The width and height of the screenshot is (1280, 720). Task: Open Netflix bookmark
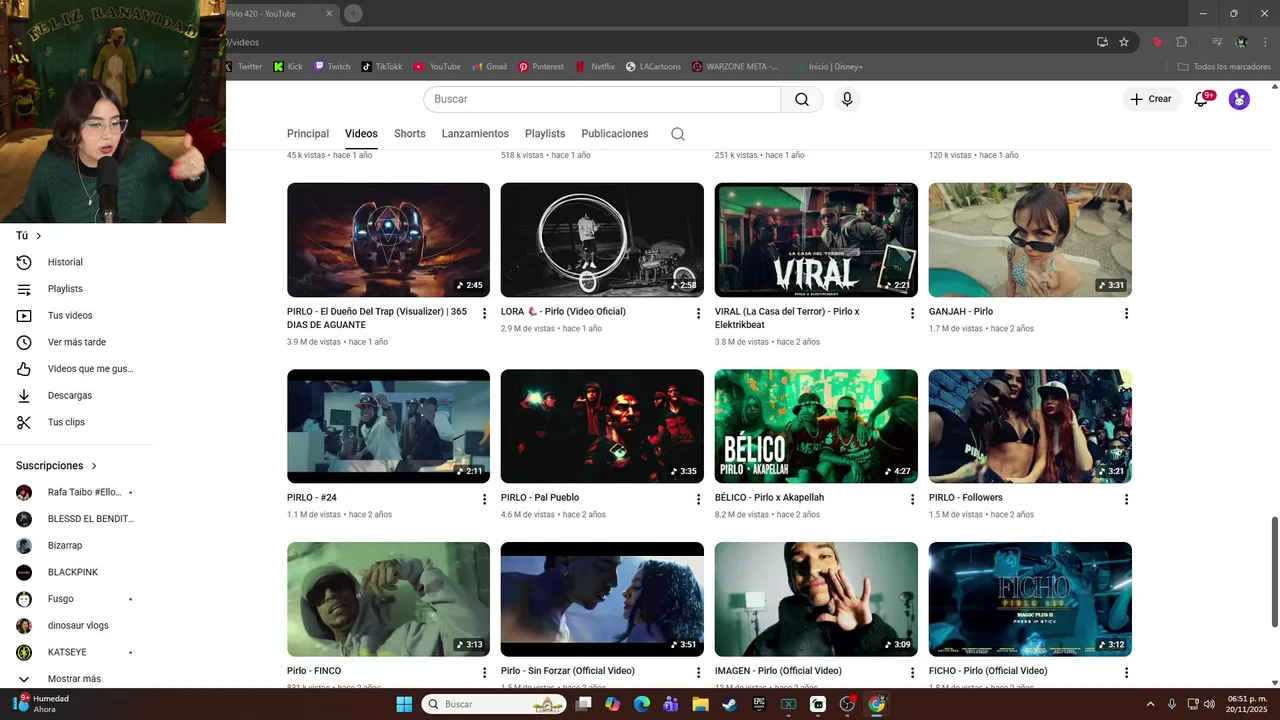pos(595,67)
